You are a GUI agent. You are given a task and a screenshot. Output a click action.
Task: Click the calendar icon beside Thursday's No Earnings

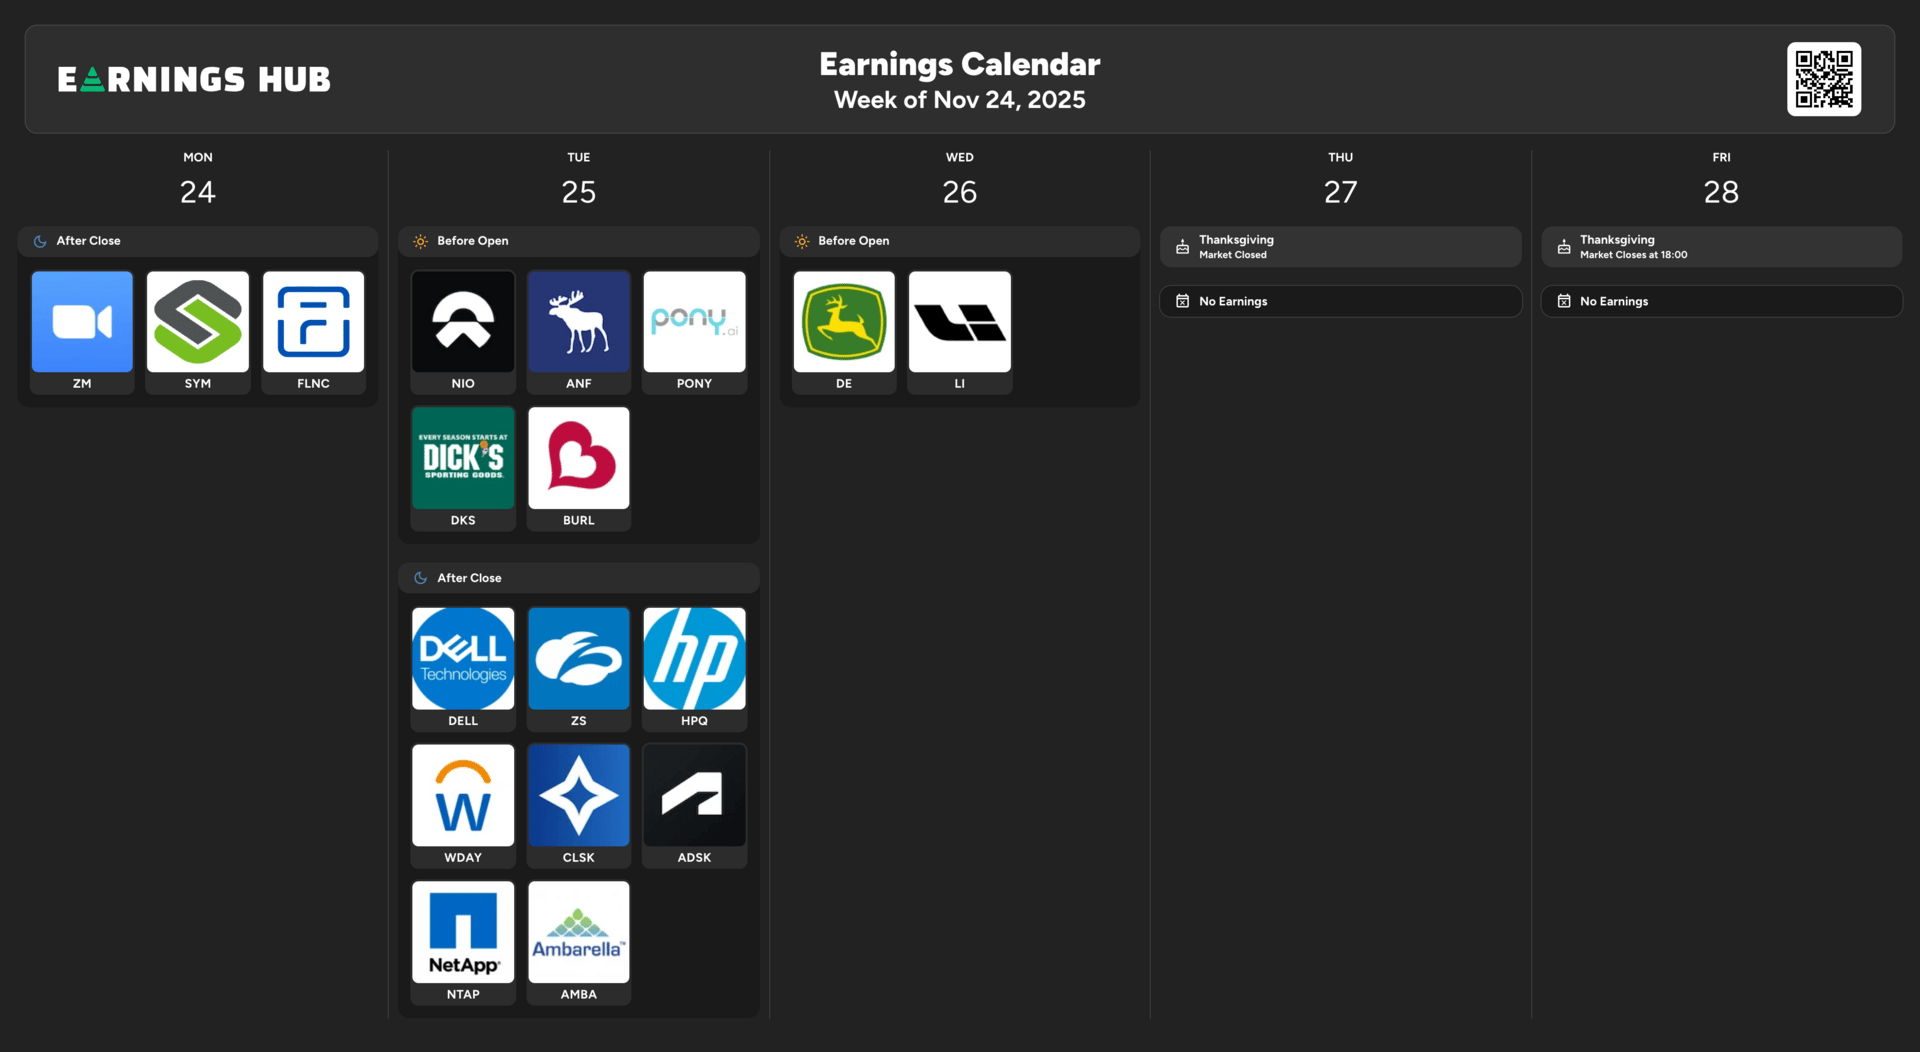(x=1182, y=301)
